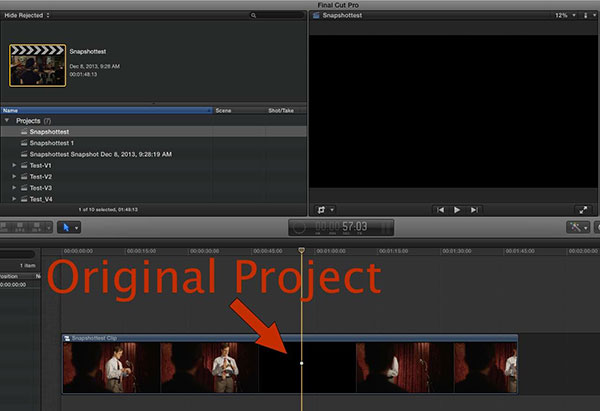
Task: Click the background tasks circle in the dashboard
Action: (x=299, y=228)
